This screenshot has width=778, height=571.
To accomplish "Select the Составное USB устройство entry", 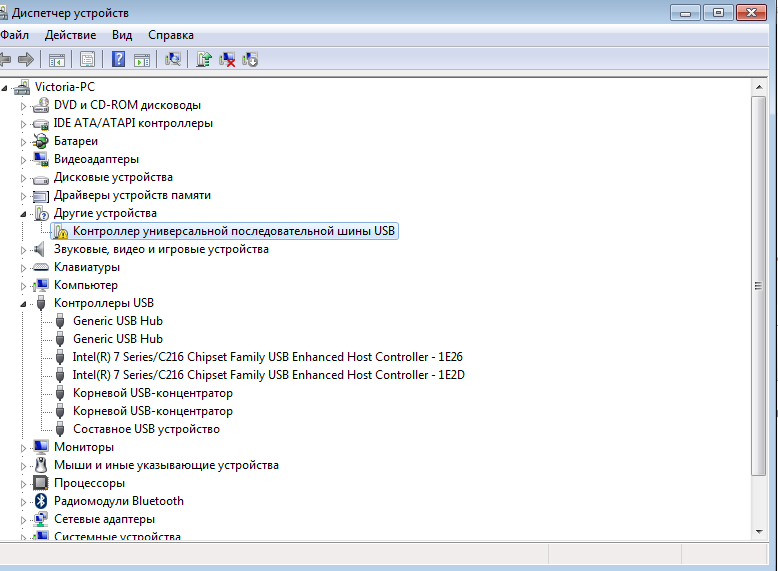I will pyautogui.click(x=146, y=429).
